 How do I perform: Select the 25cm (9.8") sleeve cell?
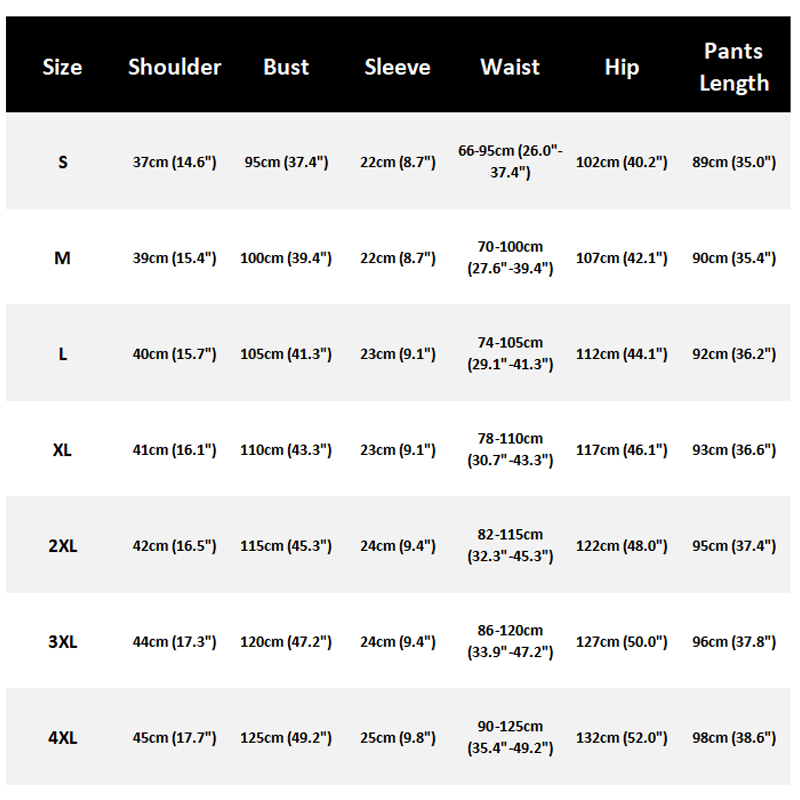point(397,738)
